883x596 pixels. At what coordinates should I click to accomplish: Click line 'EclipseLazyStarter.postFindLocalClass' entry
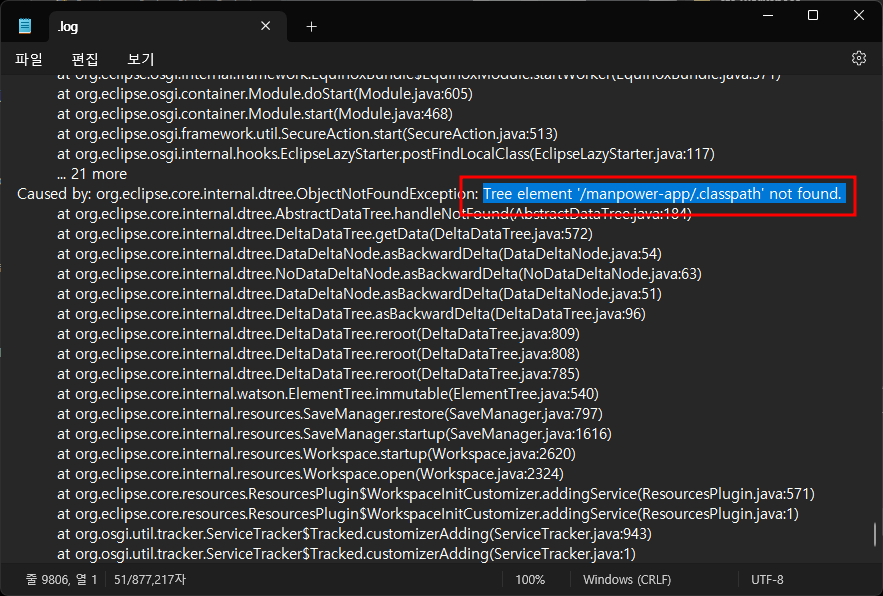tap(386, 154)
